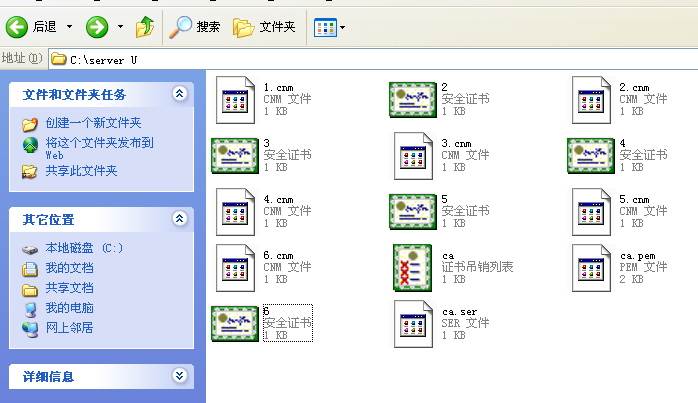
Task: Select the security certificate 4 icon
Action: tap(591, 156)
